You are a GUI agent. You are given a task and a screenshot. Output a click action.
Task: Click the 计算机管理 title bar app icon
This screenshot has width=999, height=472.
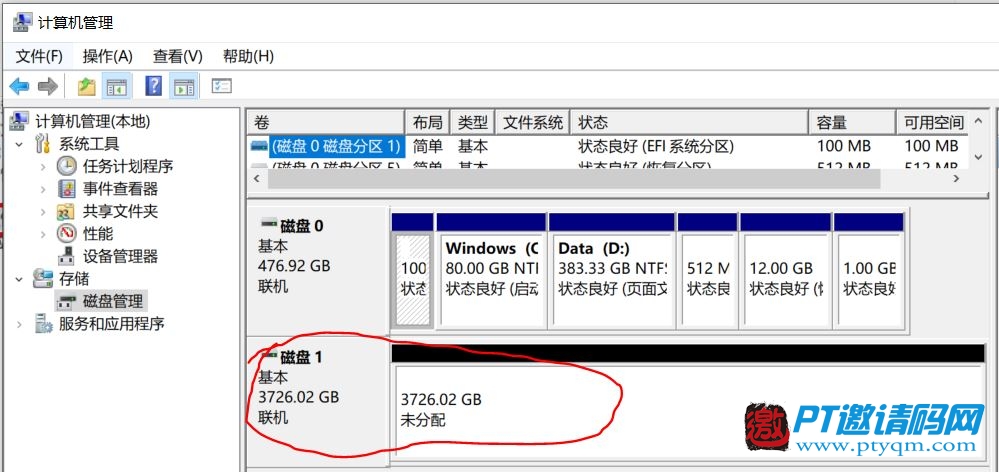[x=23, y=22]
